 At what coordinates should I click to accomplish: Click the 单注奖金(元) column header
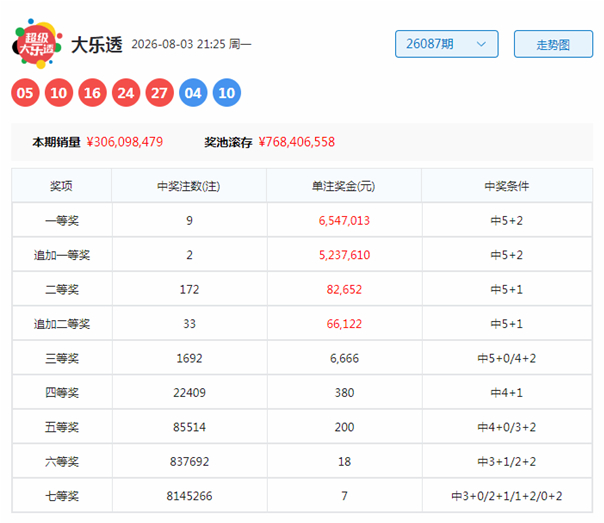(344, 186)
